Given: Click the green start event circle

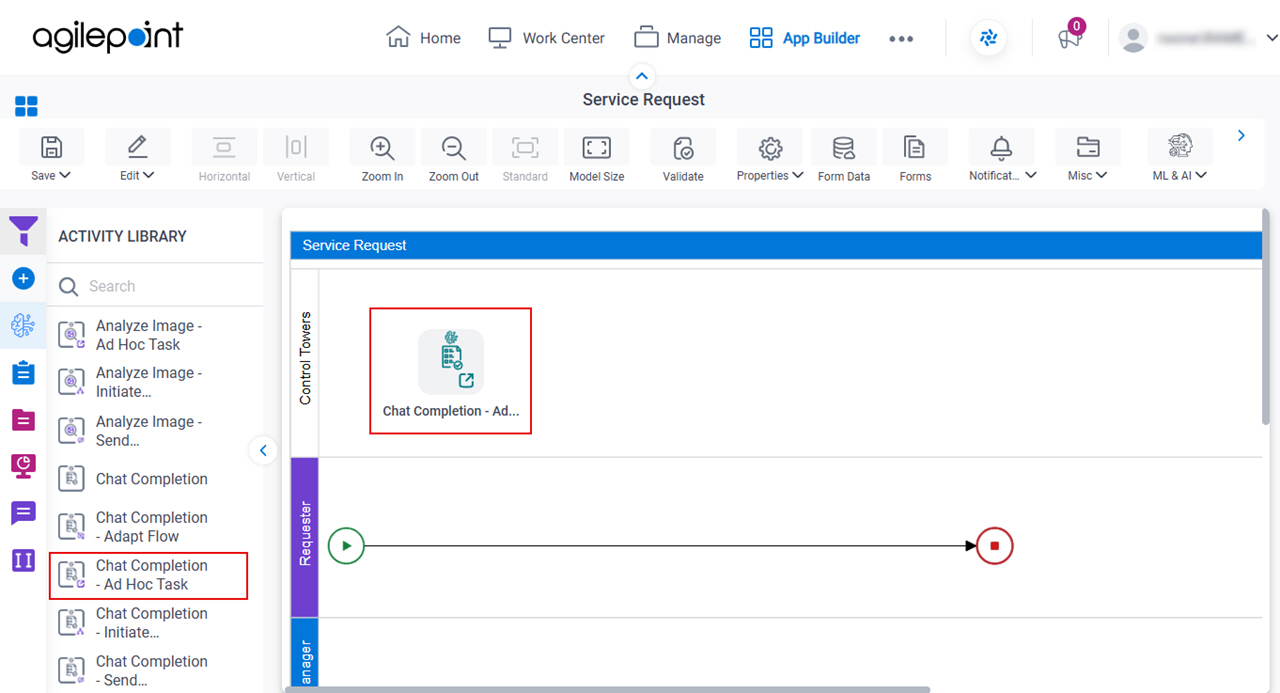Looking at the screenshot, I should (x=346, y=546).
